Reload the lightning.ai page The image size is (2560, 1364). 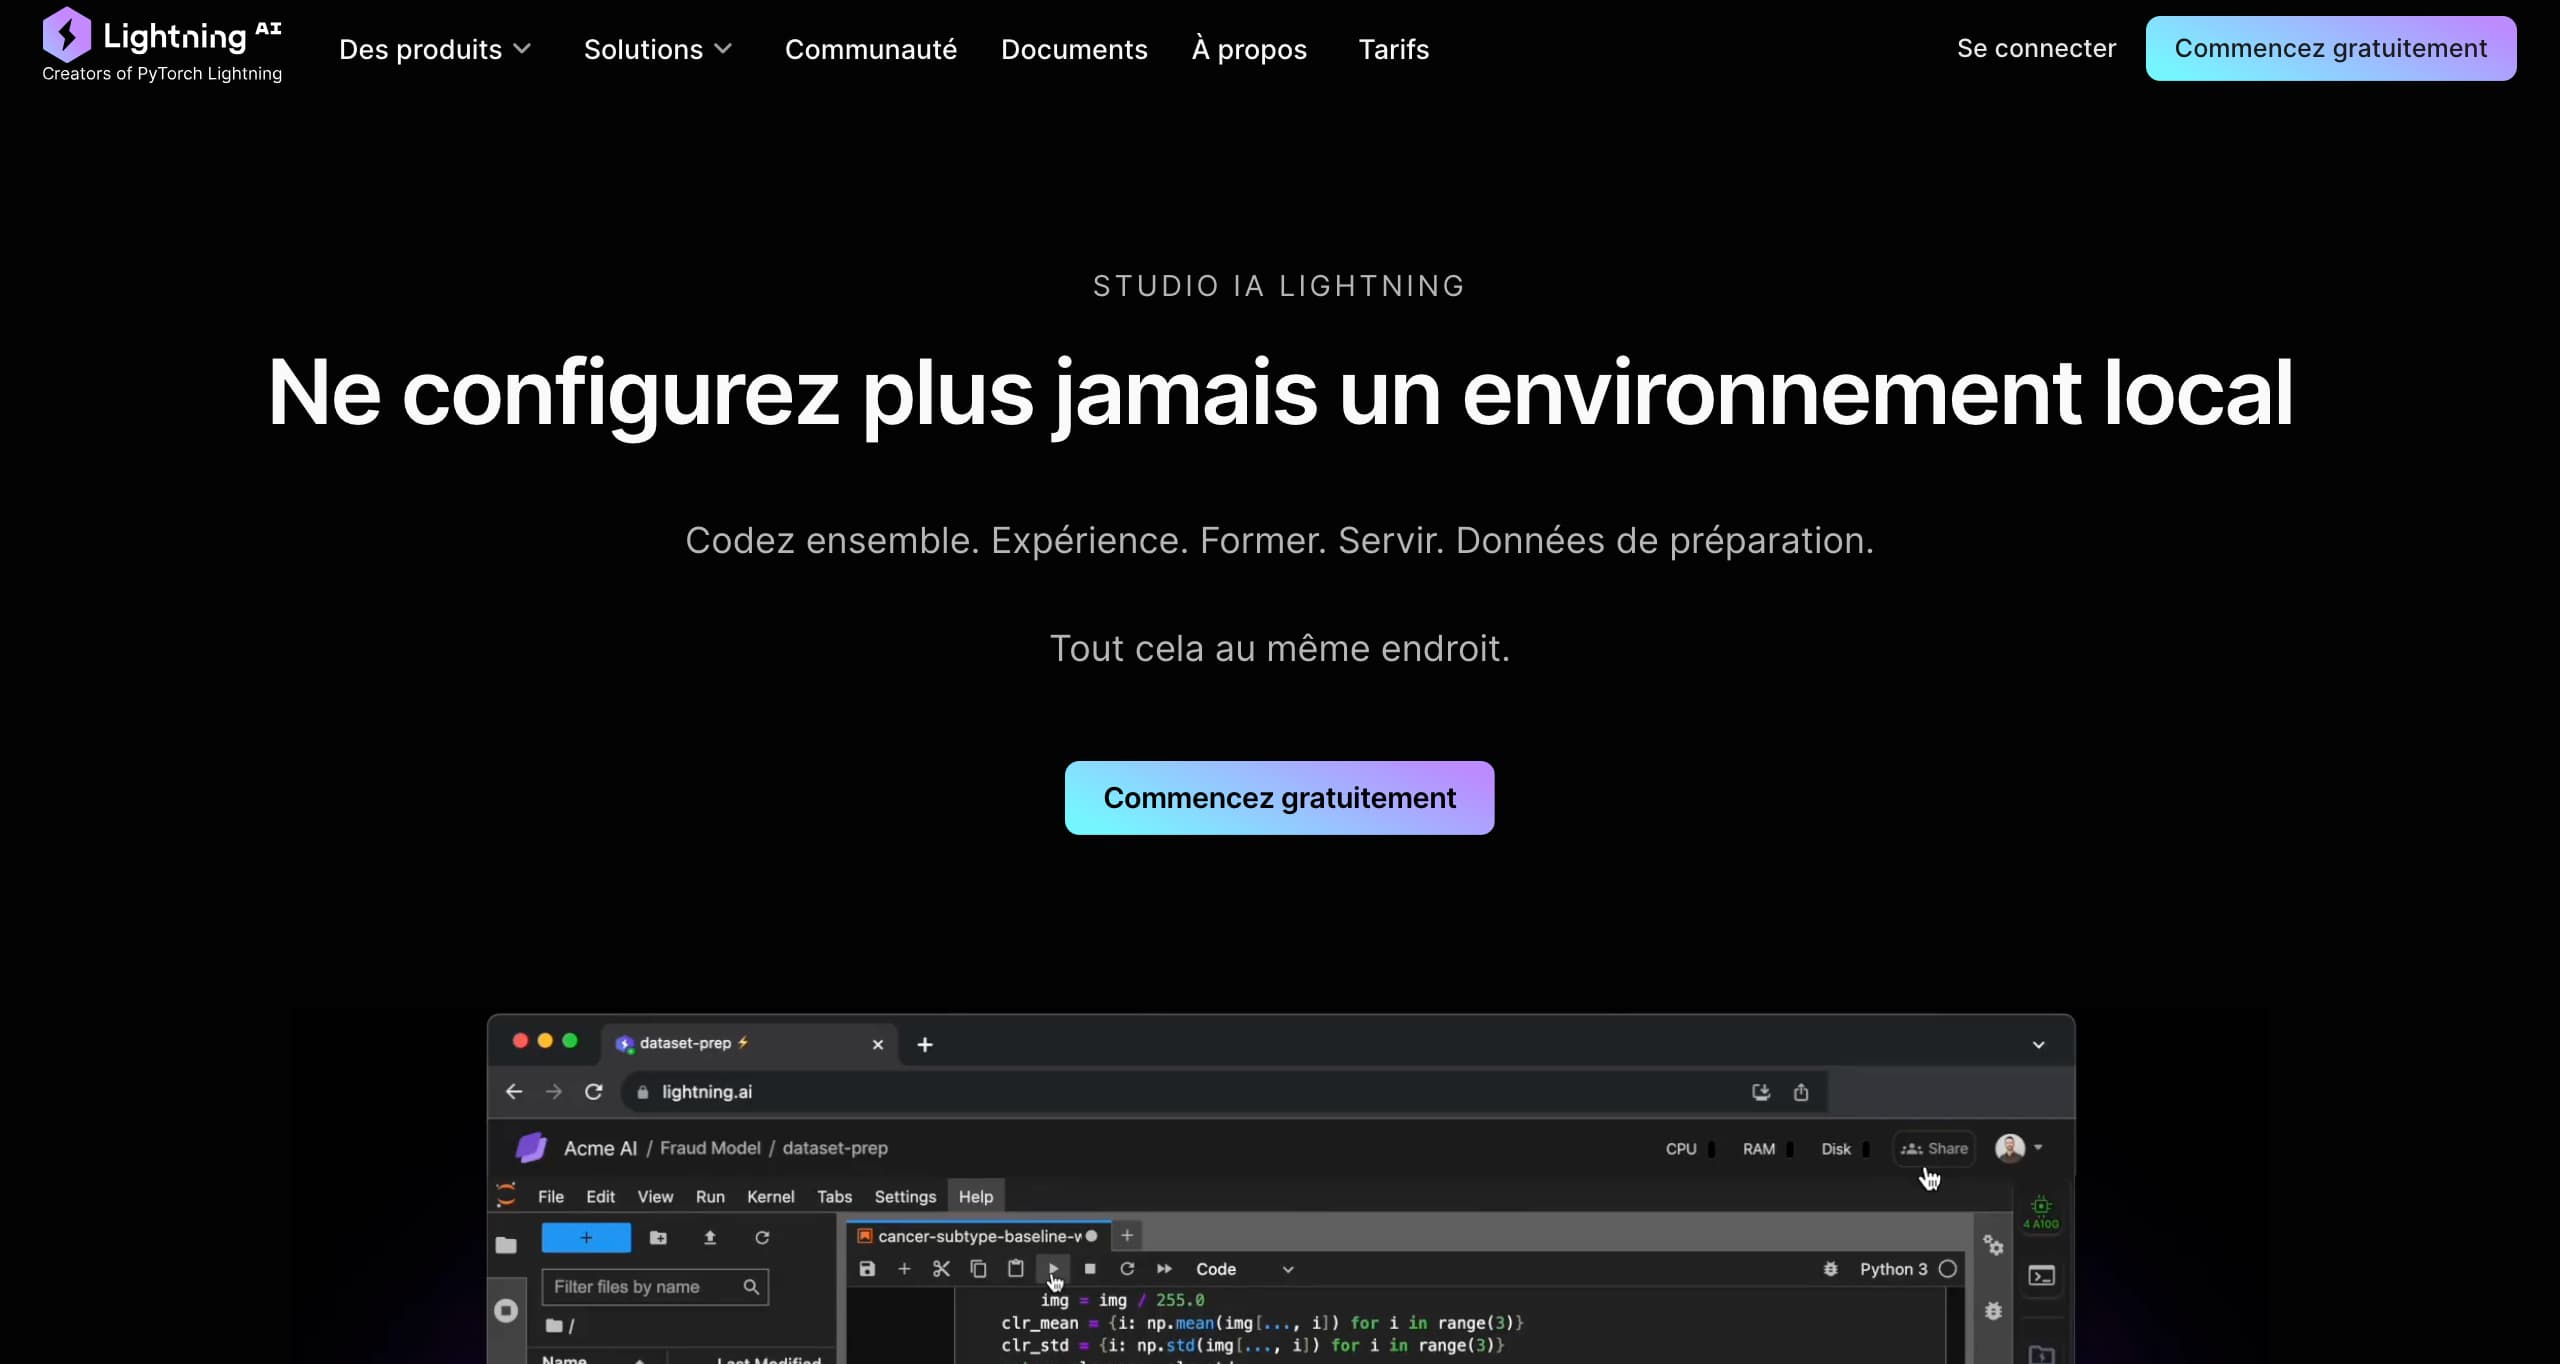coord(593,1092)
